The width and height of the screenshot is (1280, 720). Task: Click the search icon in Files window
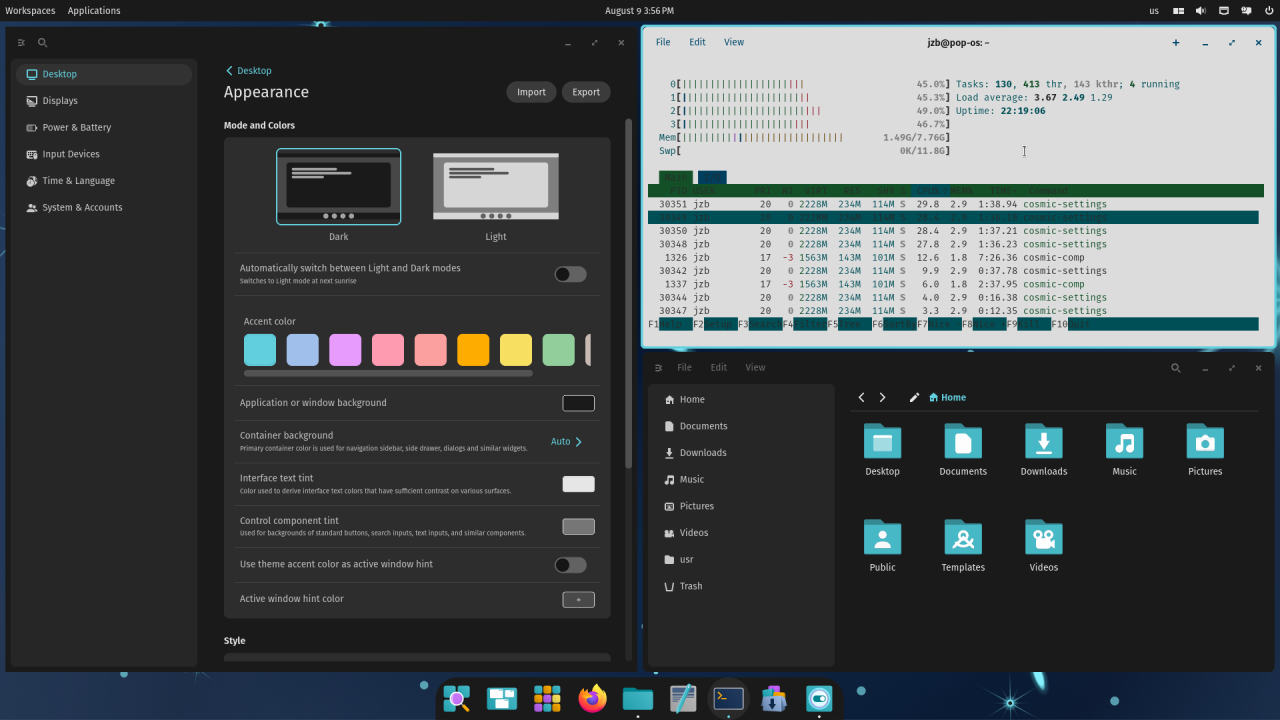click(1176, 368)
